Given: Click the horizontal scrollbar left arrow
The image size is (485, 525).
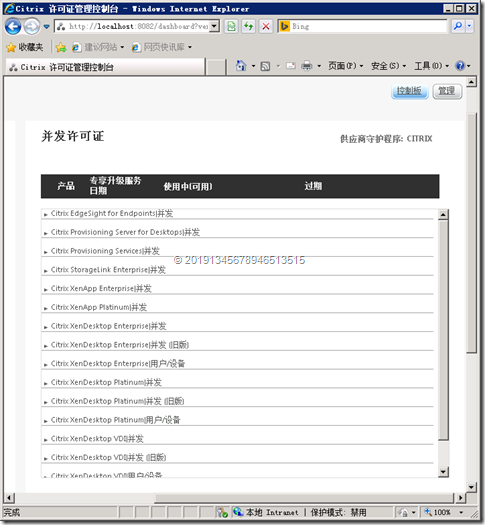Looking at the screenshot, I should click(x=9, y=498).
